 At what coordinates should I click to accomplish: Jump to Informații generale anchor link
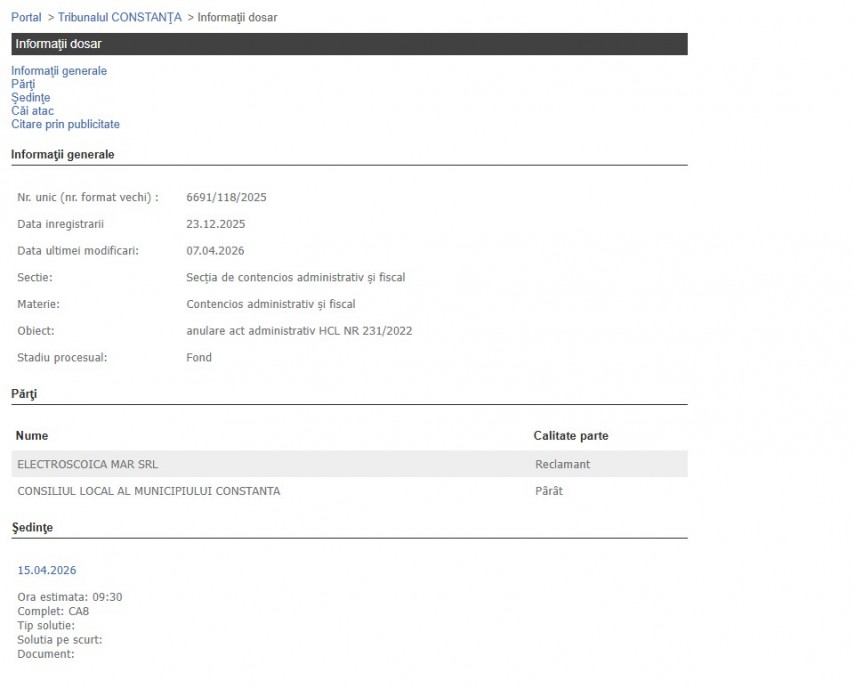(59, 71)
